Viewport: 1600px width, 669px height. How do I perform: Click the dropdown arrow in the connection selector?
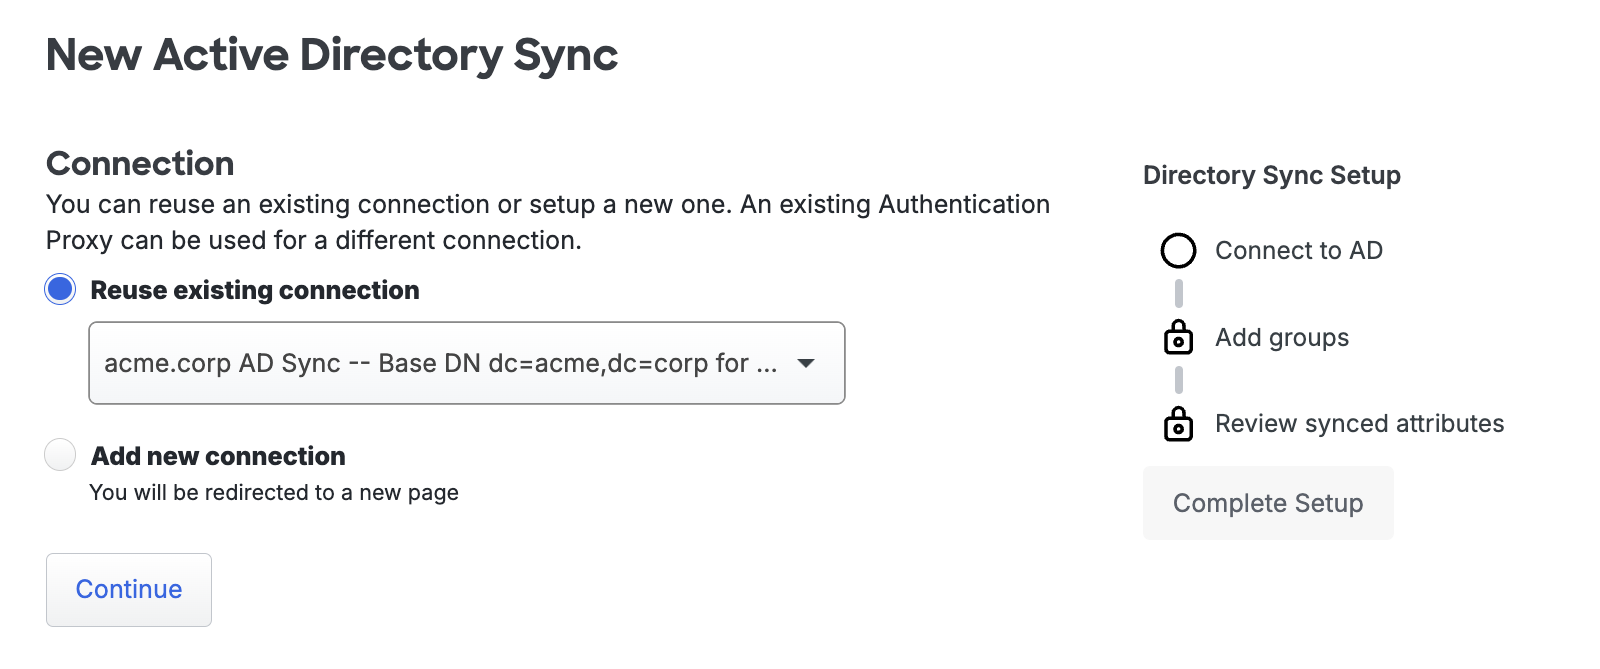[806, 363]
